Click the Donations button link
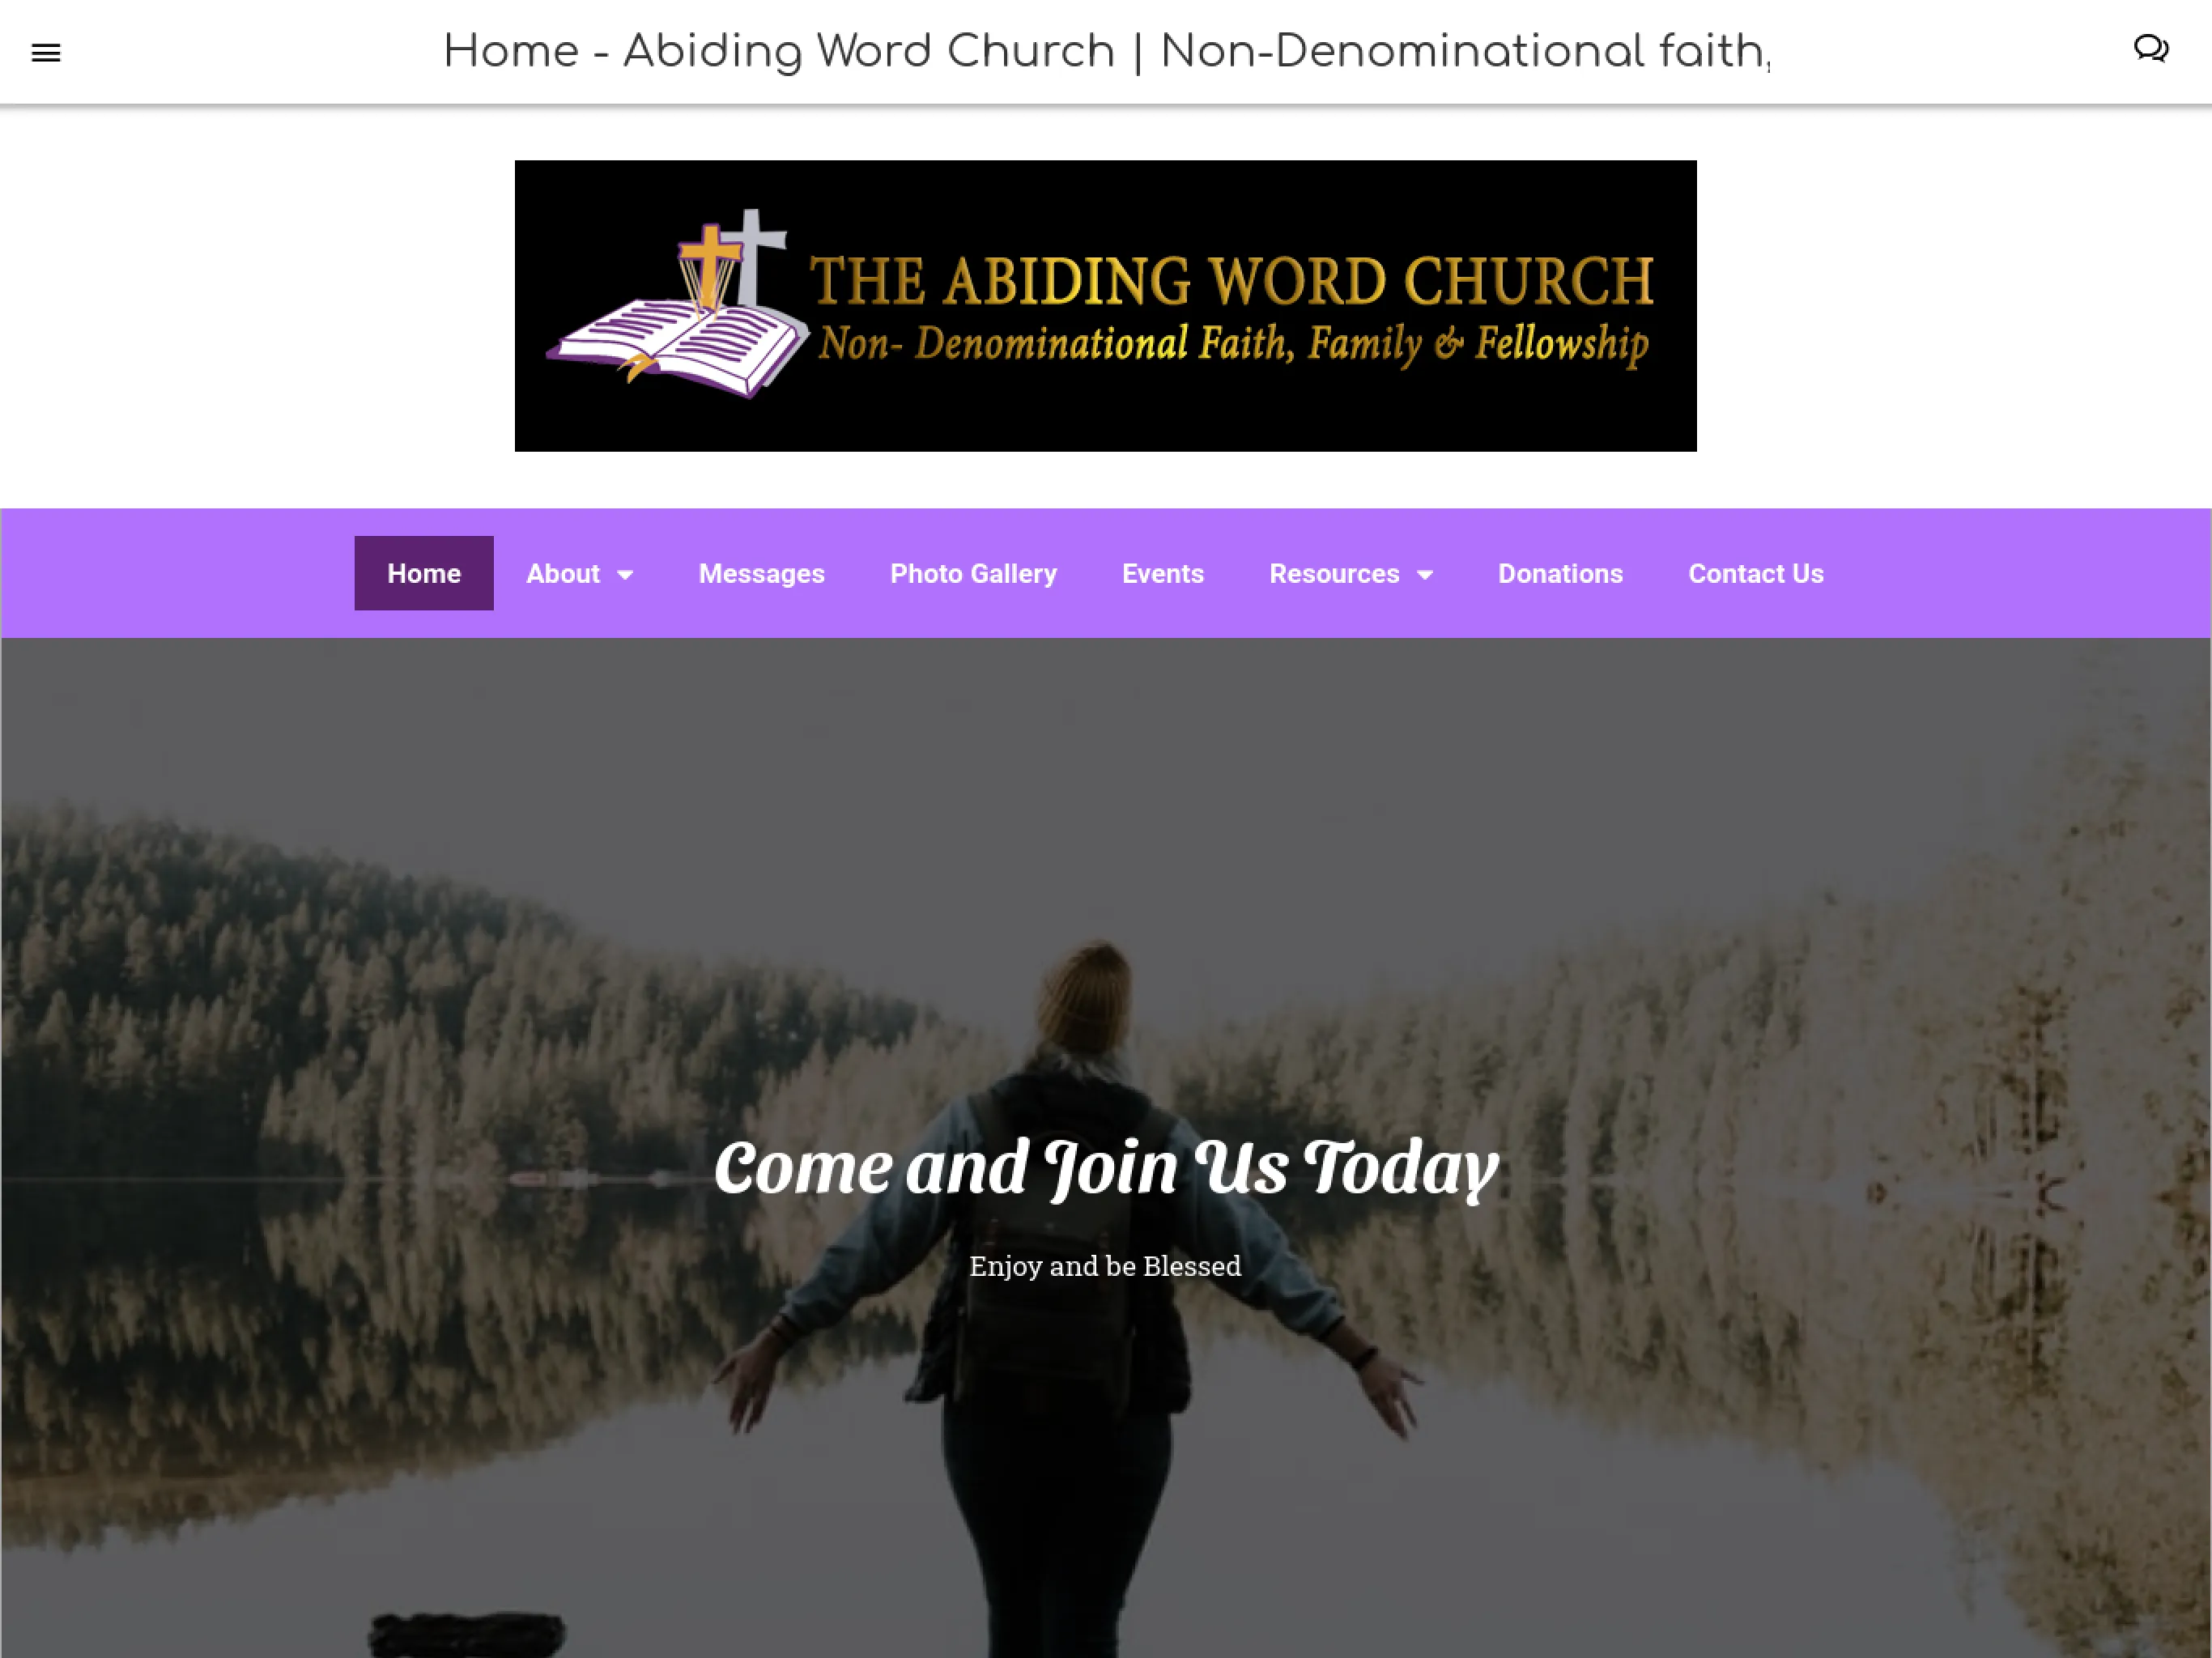2212x1658 pixels. point(1560,573)
